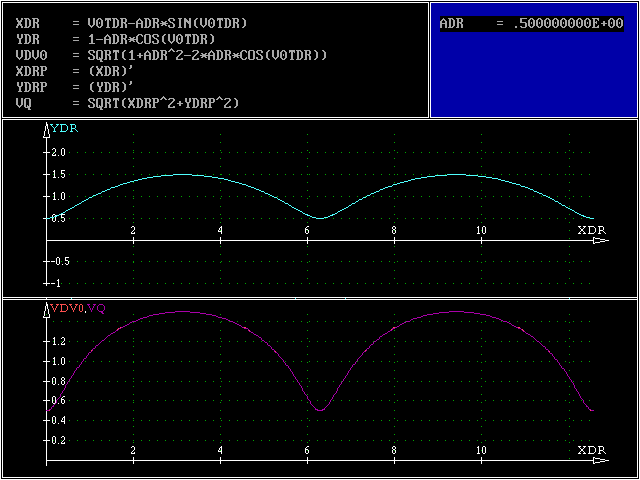Click the -0.5 tick label in upper plot
The height and width of the screenshot is (480, 640).
coord(58,261)
